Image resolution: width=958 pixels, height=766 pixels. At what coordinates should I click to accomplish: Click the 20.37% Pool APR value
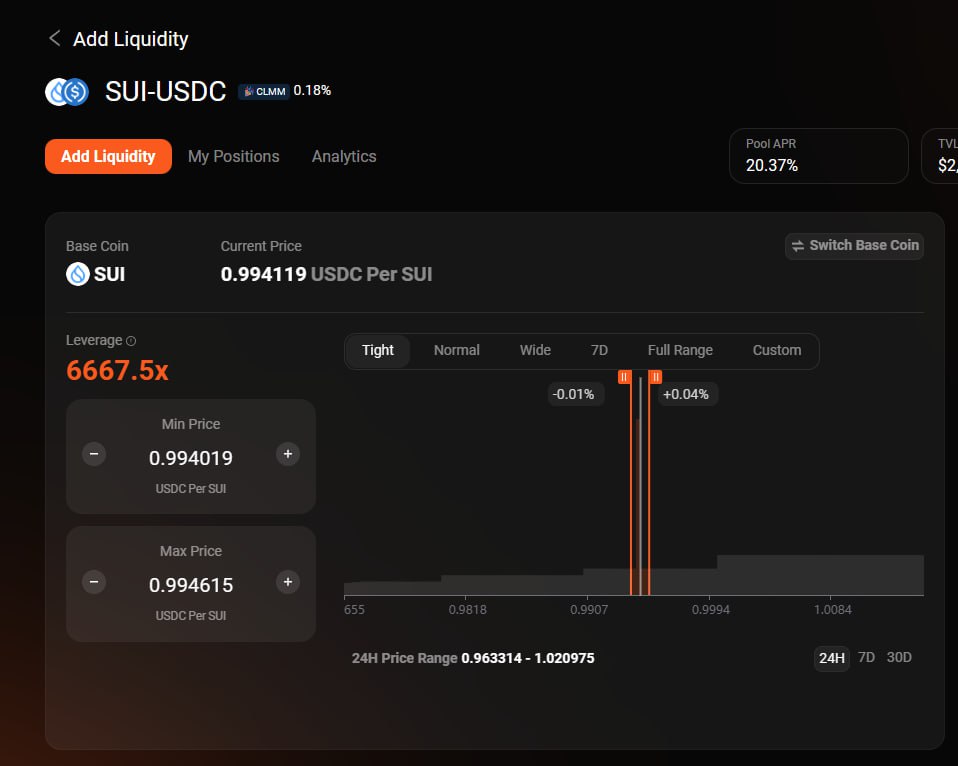(772, 166)
